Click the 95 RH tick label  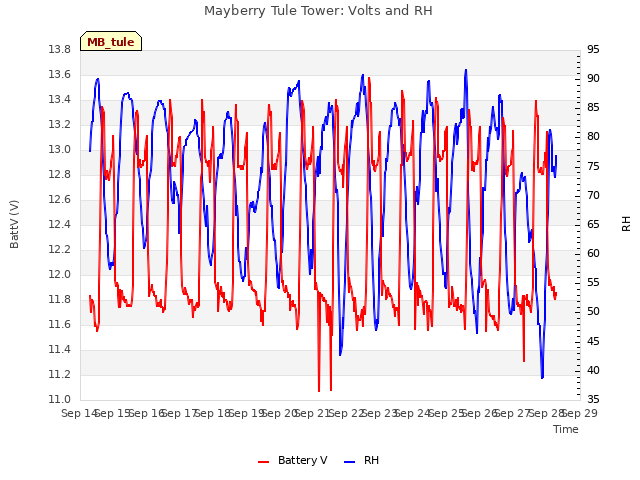pyautogui.click(x=593, y=49)
